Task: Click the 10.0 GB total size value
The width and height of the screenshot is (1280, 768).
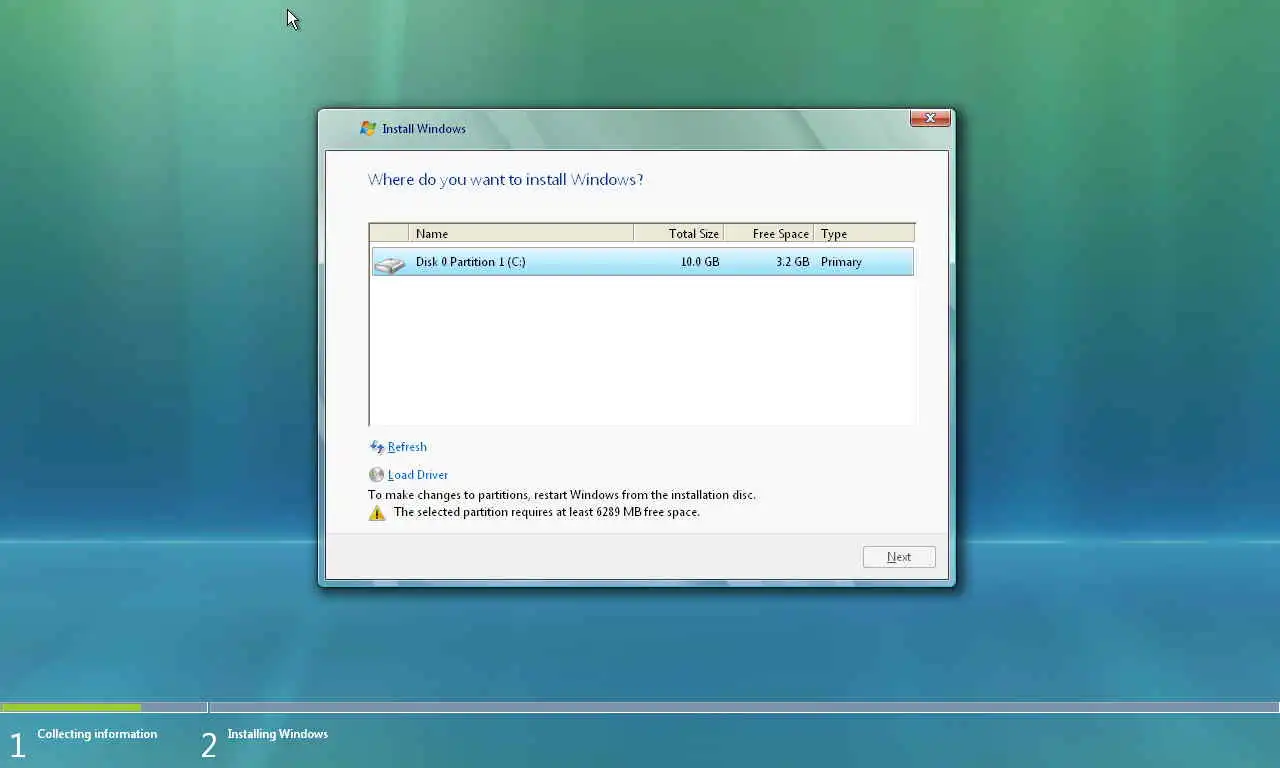Action: [700, 262]
